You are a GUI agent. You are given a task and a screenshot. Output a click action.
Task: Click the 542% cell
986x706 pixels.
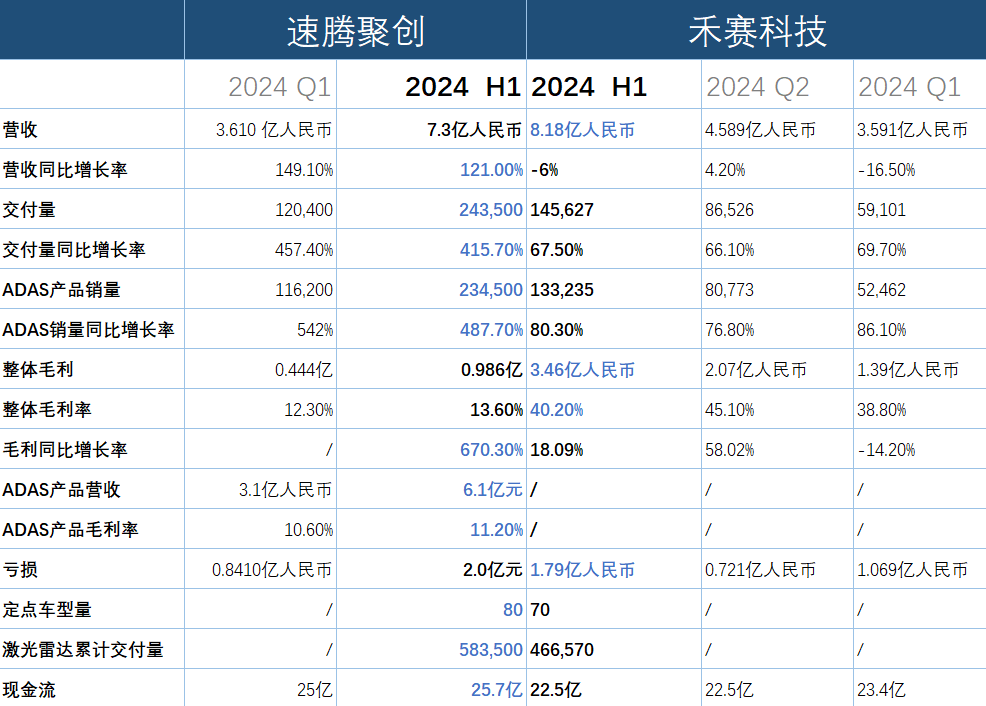pyautogui.click(x=260, y=329)
